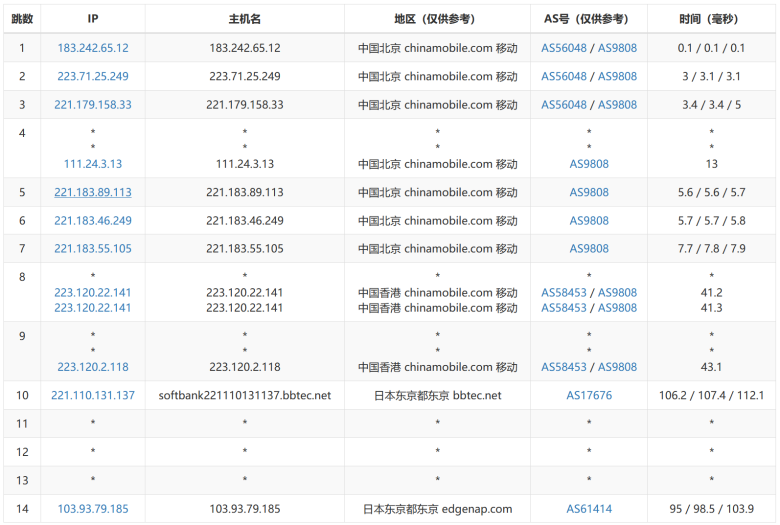This screenshot has height=525, width=780.
Task: Select region text 日本东京都东京 edgenap.com
Action: [437, 509]
